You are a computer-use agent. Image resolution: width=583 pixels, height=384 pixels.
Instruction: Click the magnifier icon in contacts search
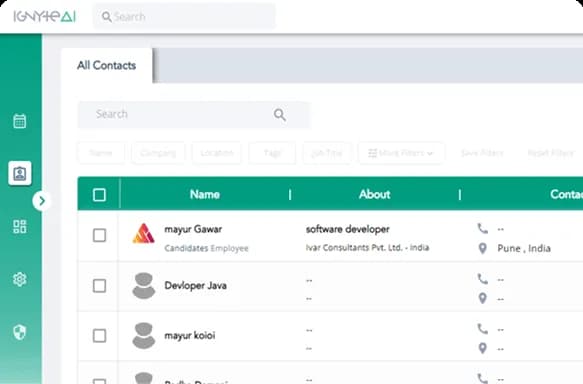coord(280,114)
